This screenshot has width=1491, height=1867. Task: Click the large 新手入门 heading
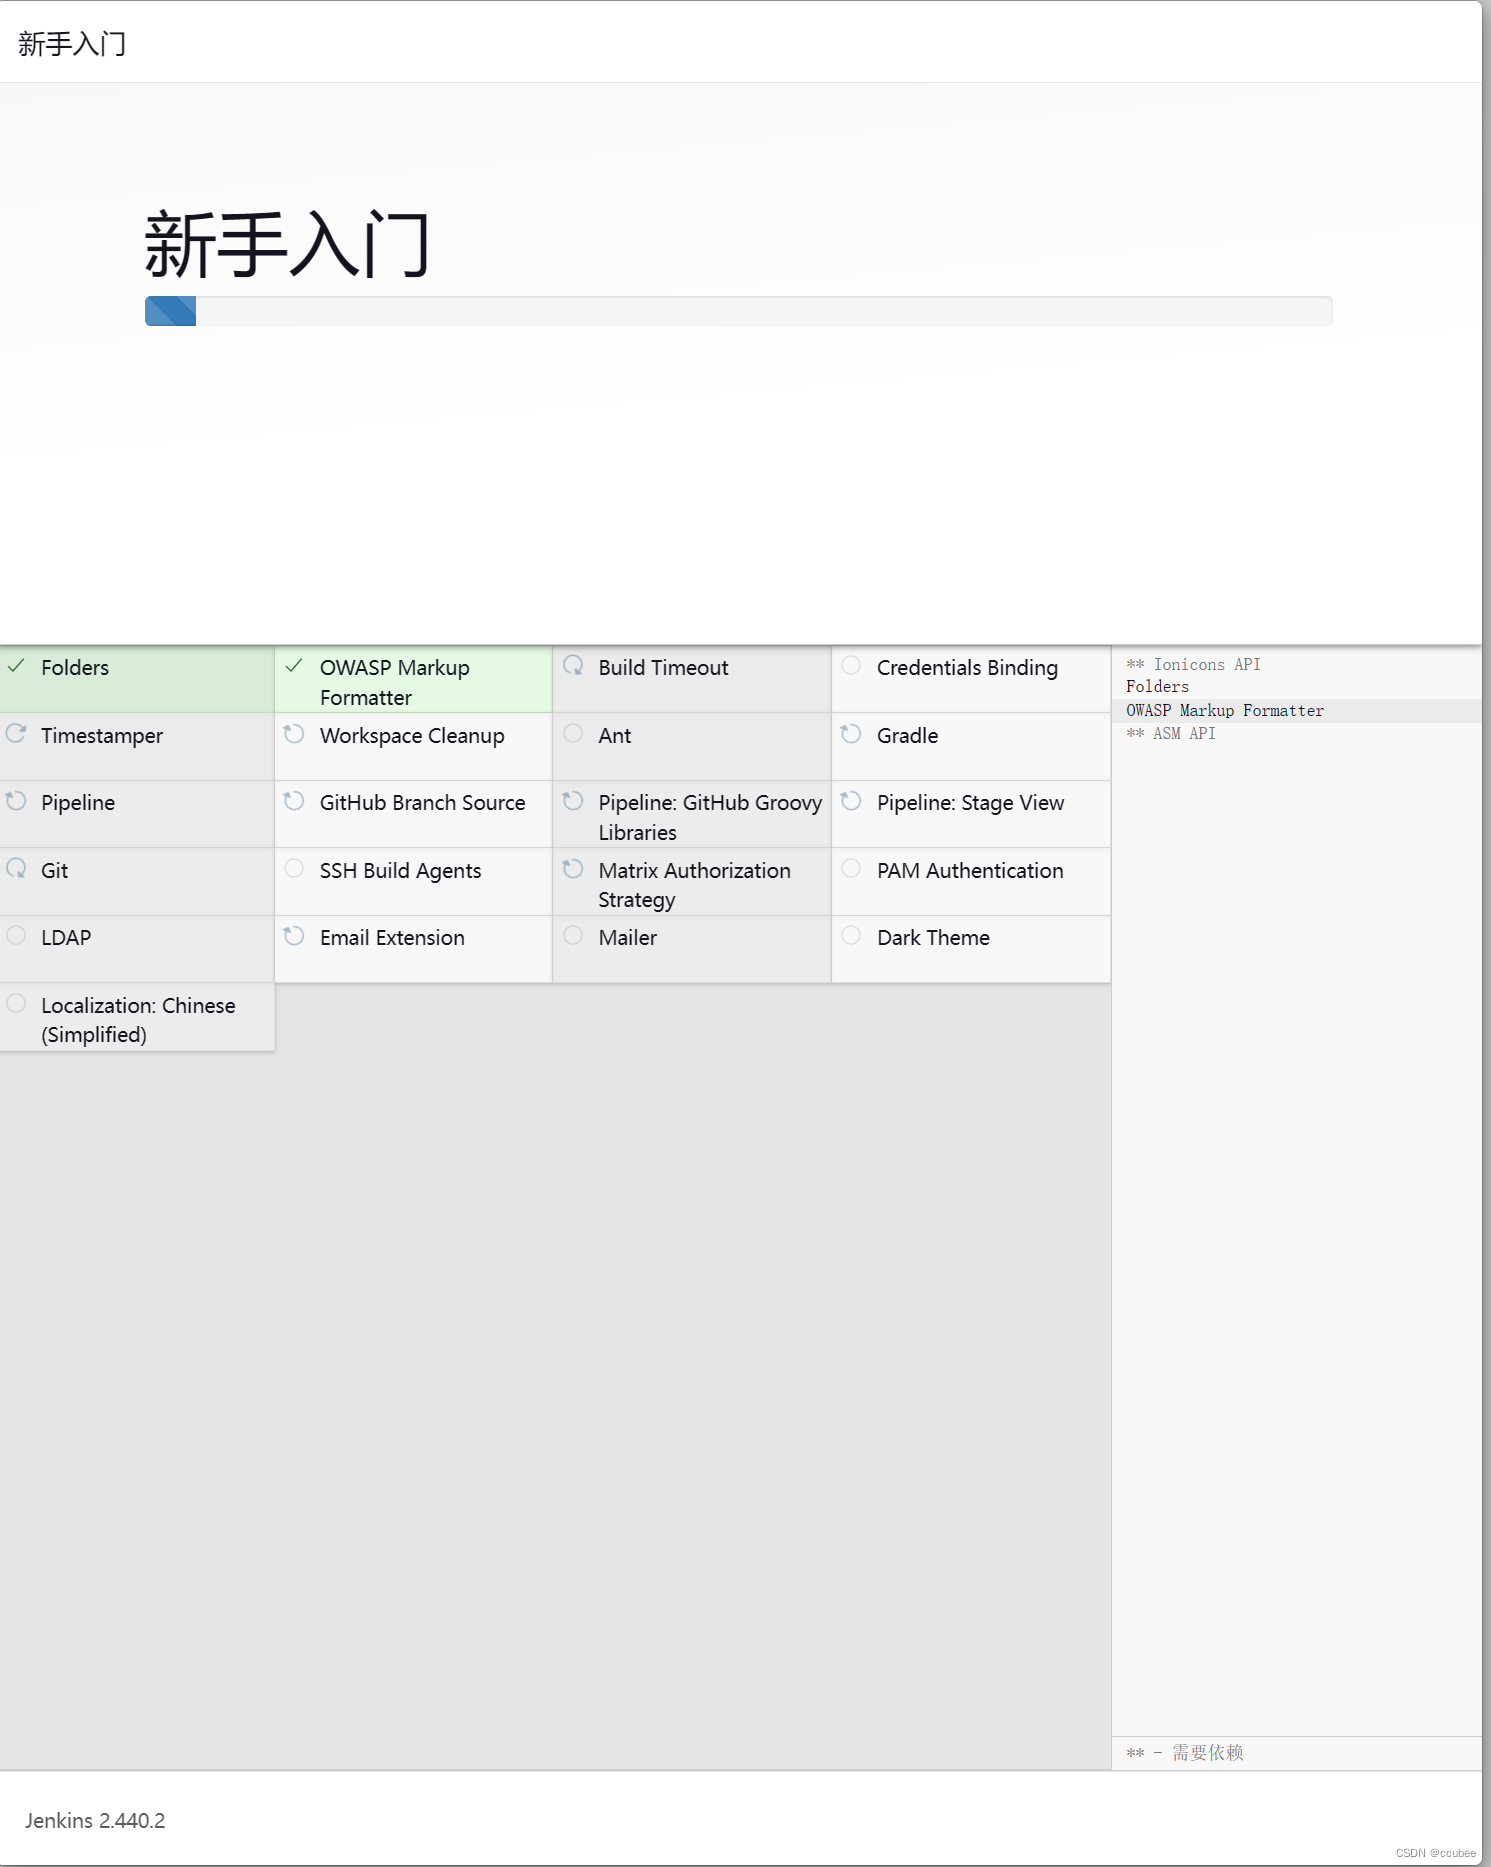(288, 245)
